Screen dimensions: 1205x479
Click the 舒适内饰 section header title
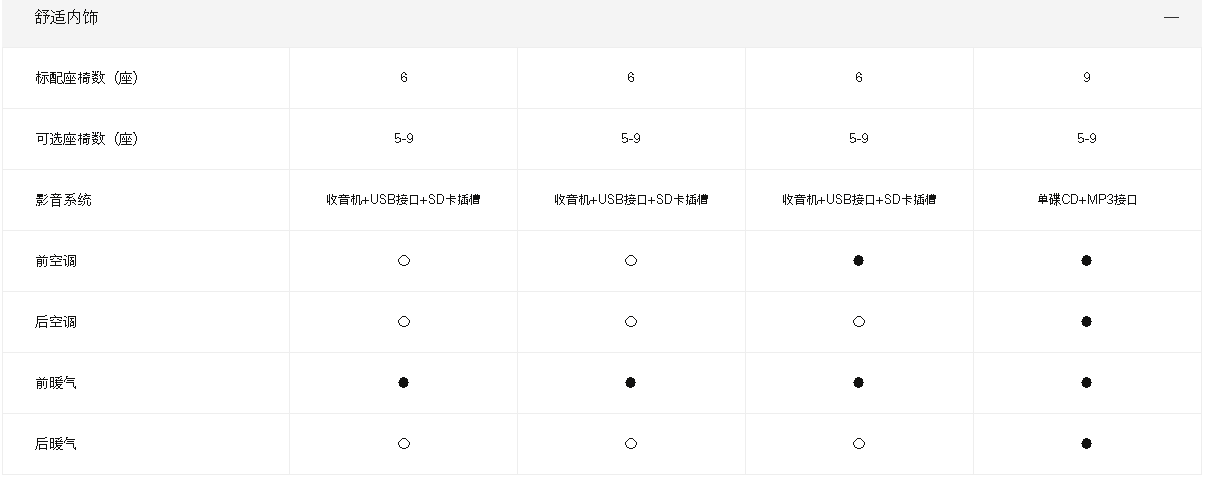[67, 18]
